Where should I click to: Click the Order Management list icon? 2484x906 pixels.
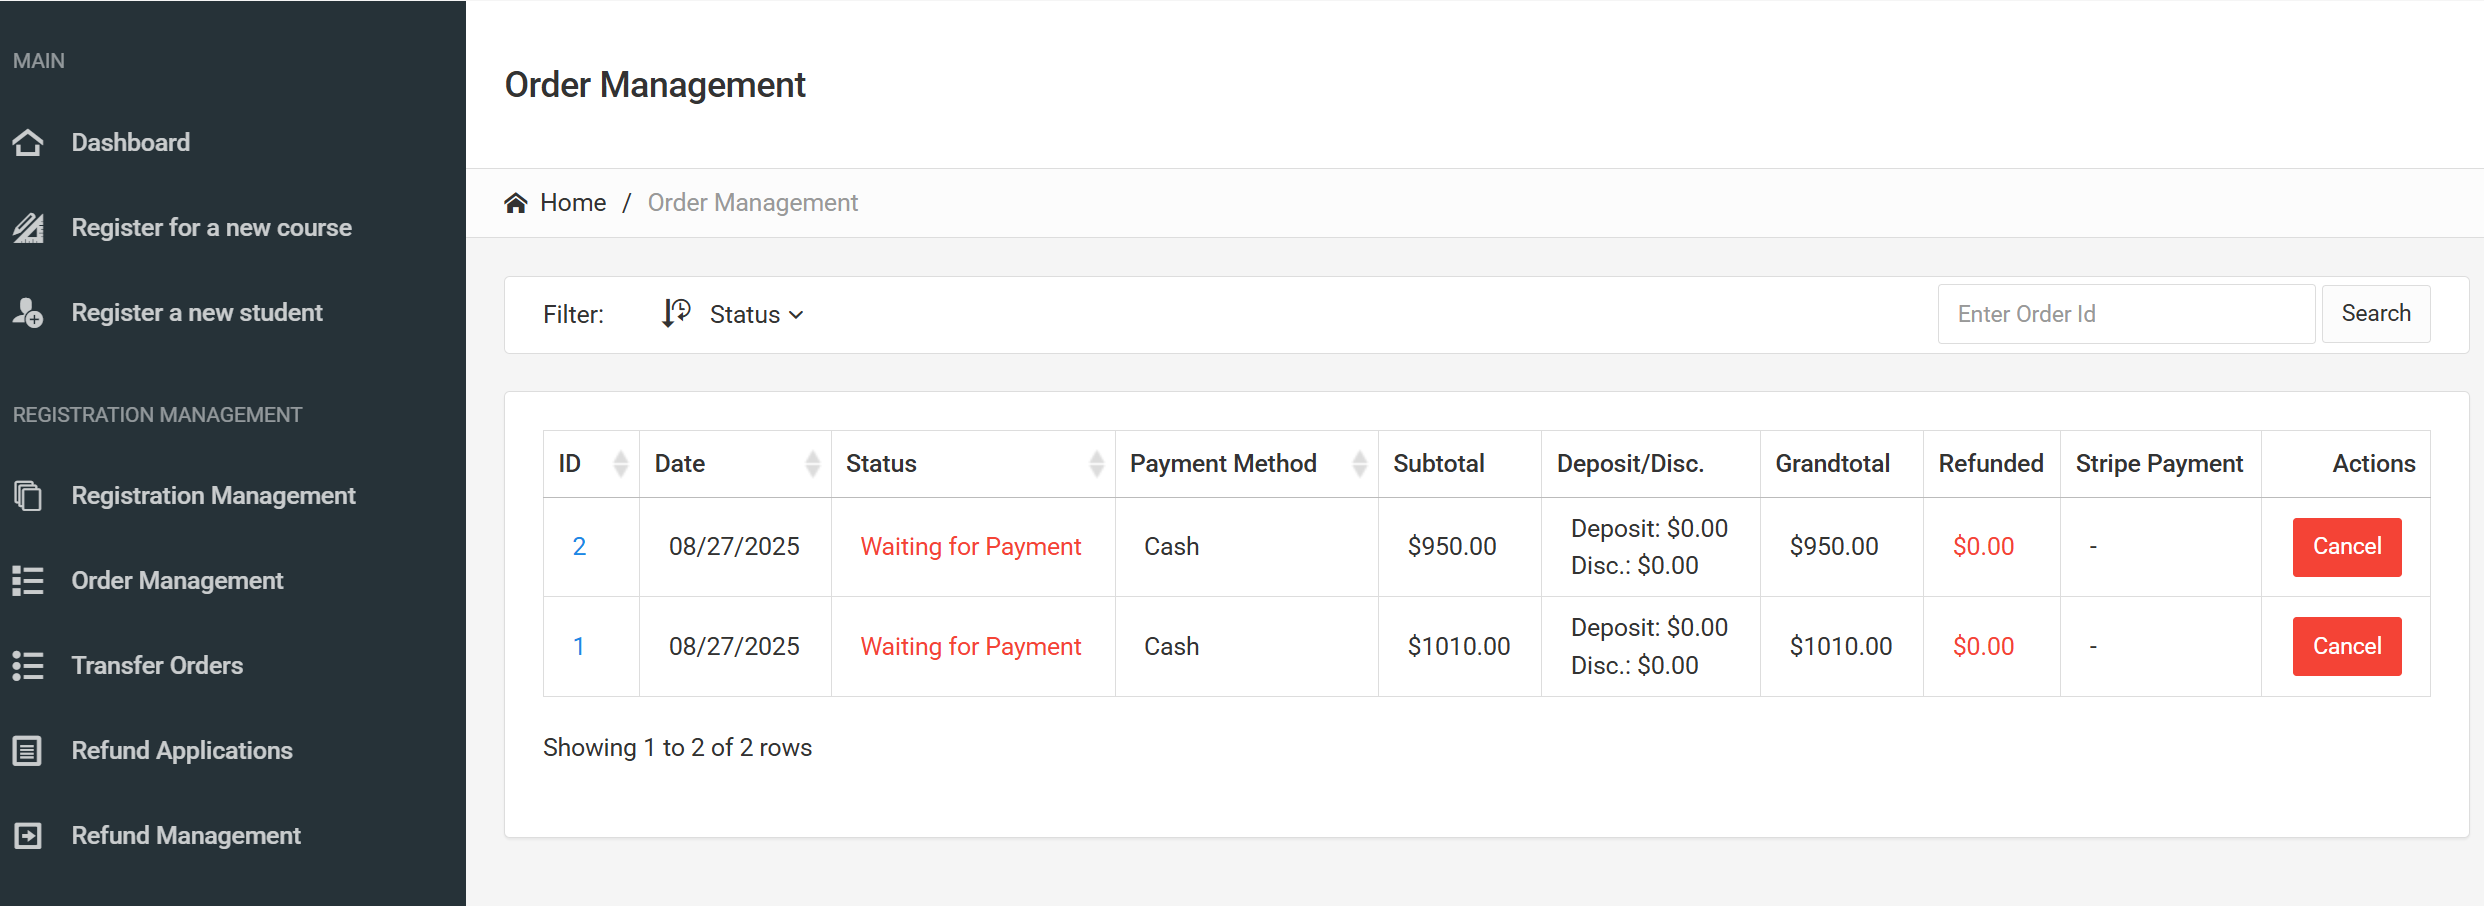pos(28,581)
